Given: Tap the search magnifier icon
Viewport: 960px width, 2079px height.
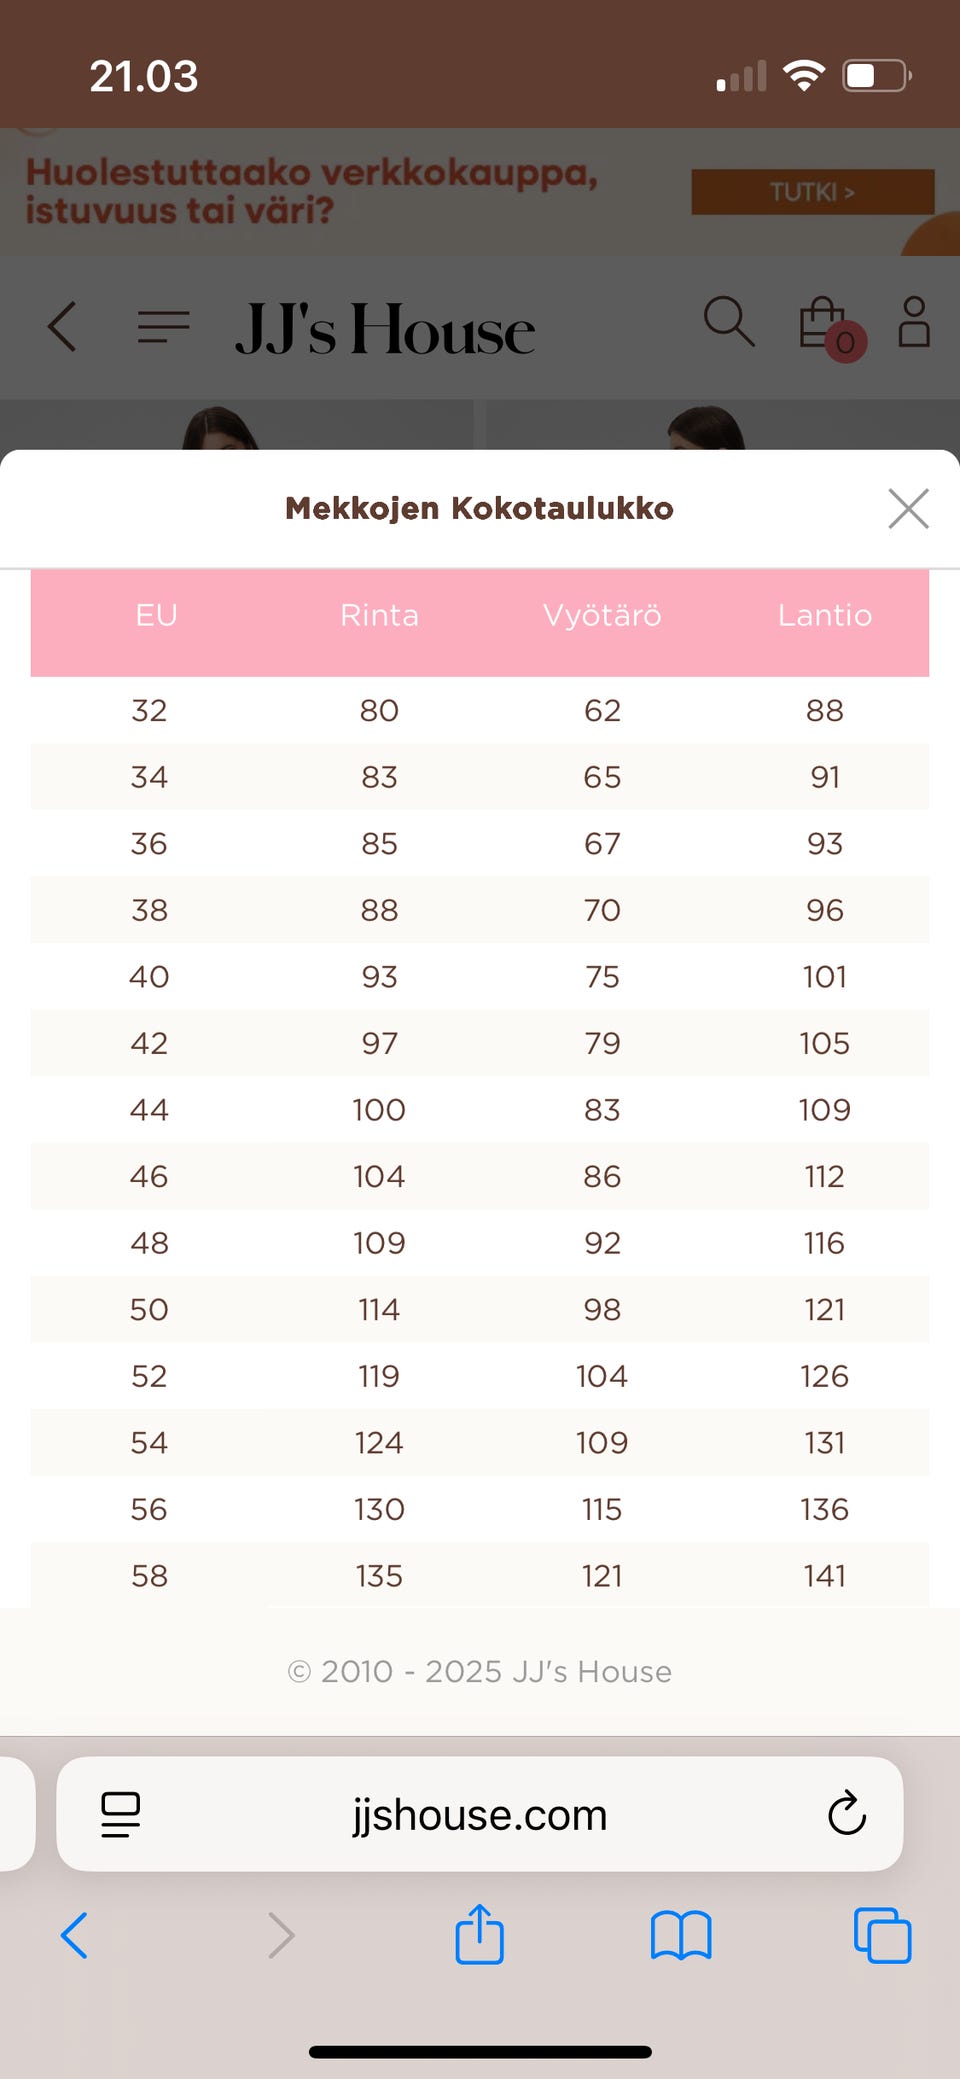Looking at the screenshot, I should pos(729,322).
